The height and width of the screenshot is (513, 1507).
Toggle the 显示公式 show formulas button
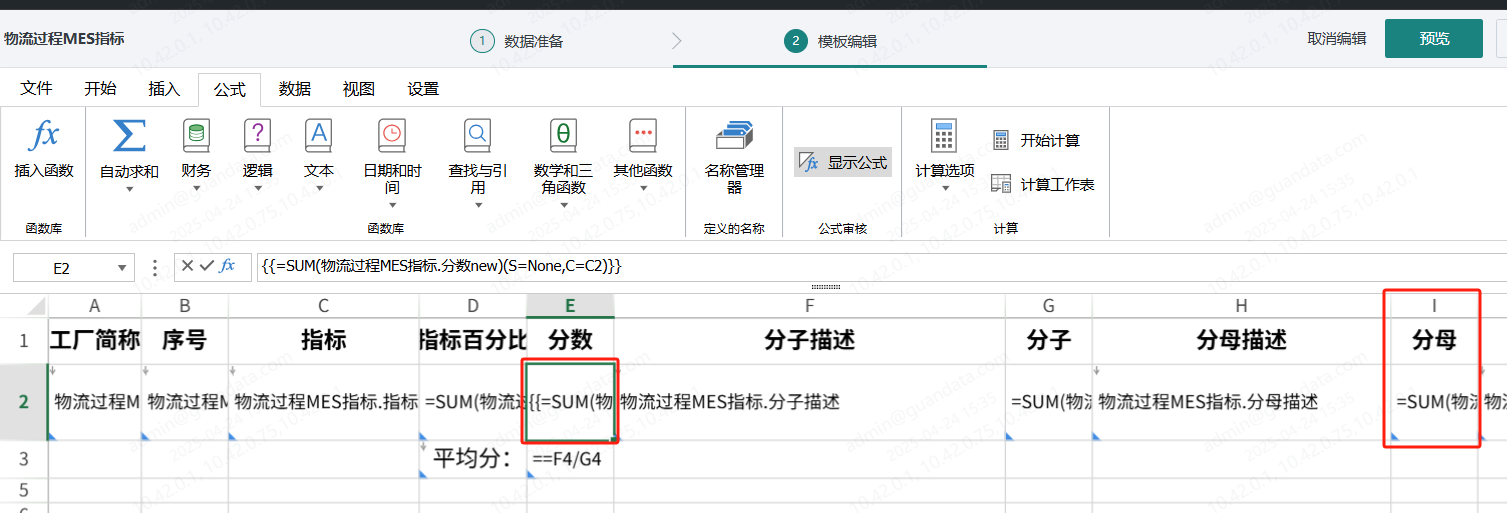click(843, 162)
